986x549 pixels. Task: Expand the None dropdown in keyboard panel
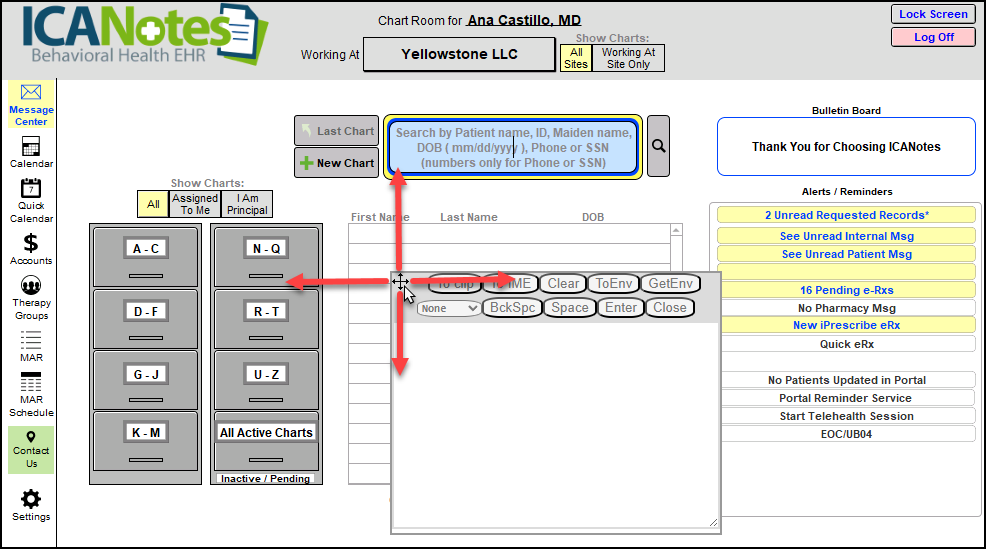tap(449, 308)
